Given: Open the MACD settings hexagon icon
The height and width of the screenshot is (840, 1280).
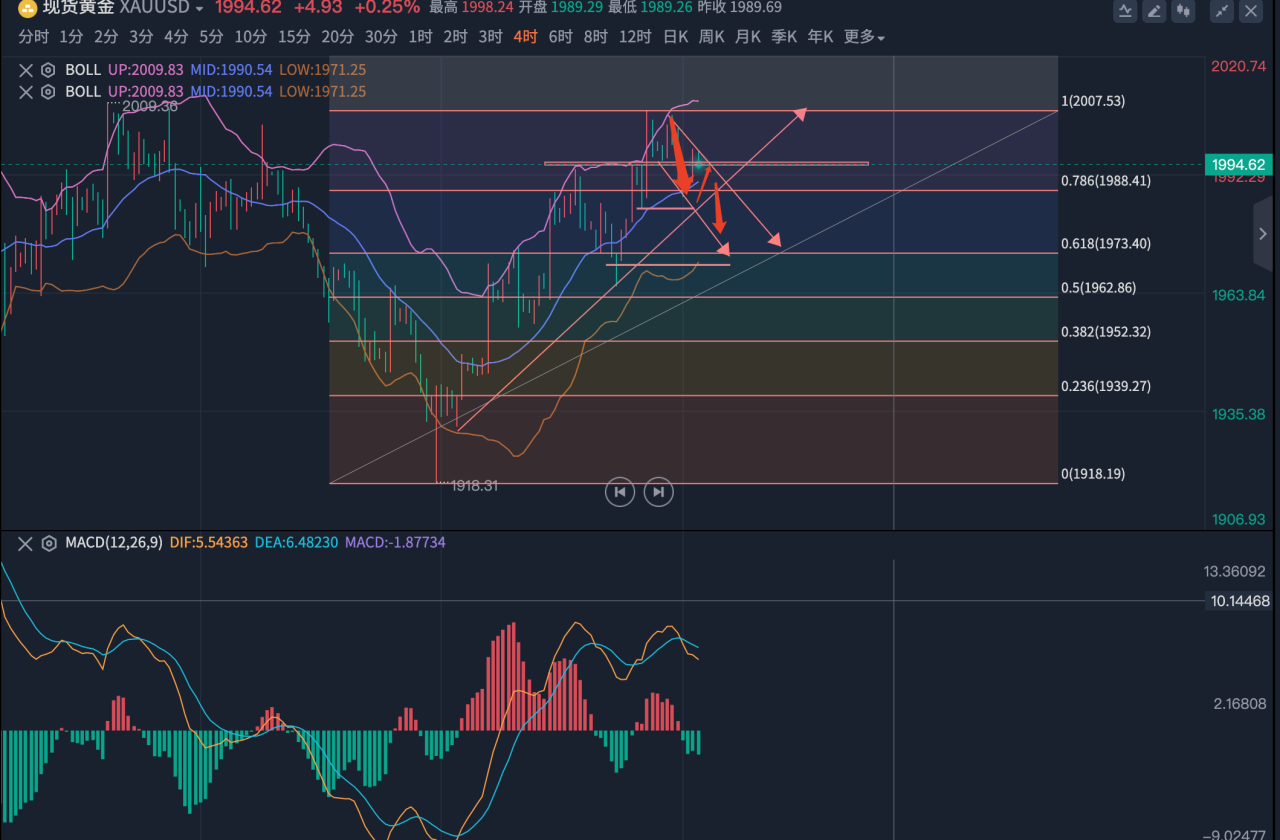Looking at the screenshot, I should point(47,543).
